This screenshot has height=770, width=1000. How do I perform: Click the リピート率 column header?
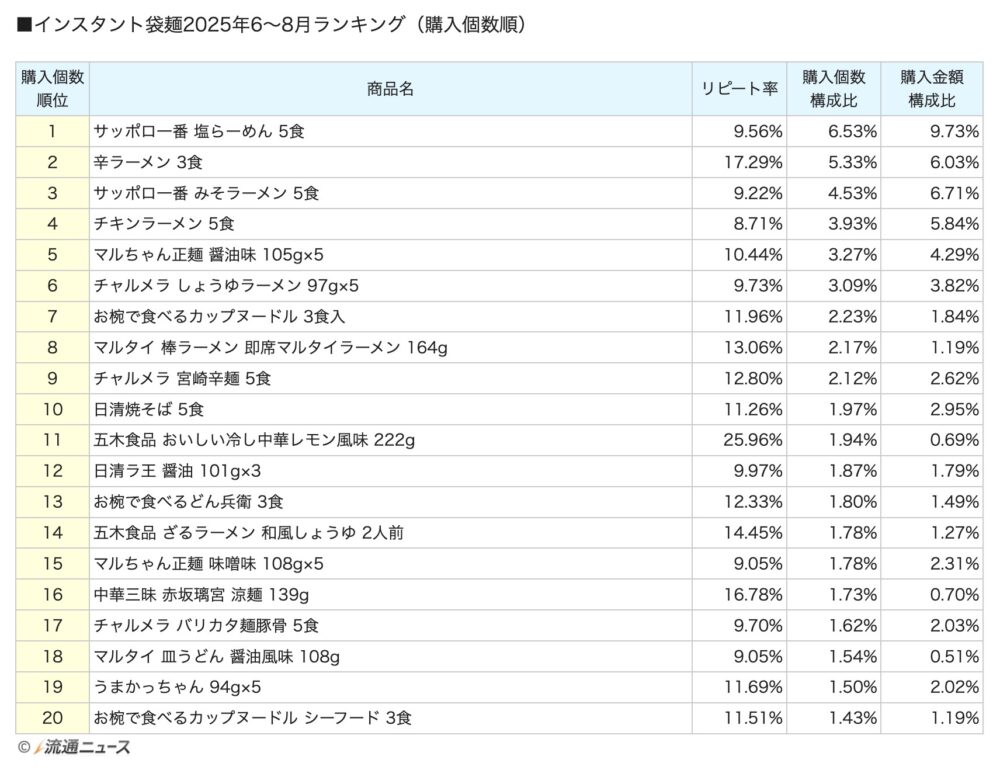[739, 89]
